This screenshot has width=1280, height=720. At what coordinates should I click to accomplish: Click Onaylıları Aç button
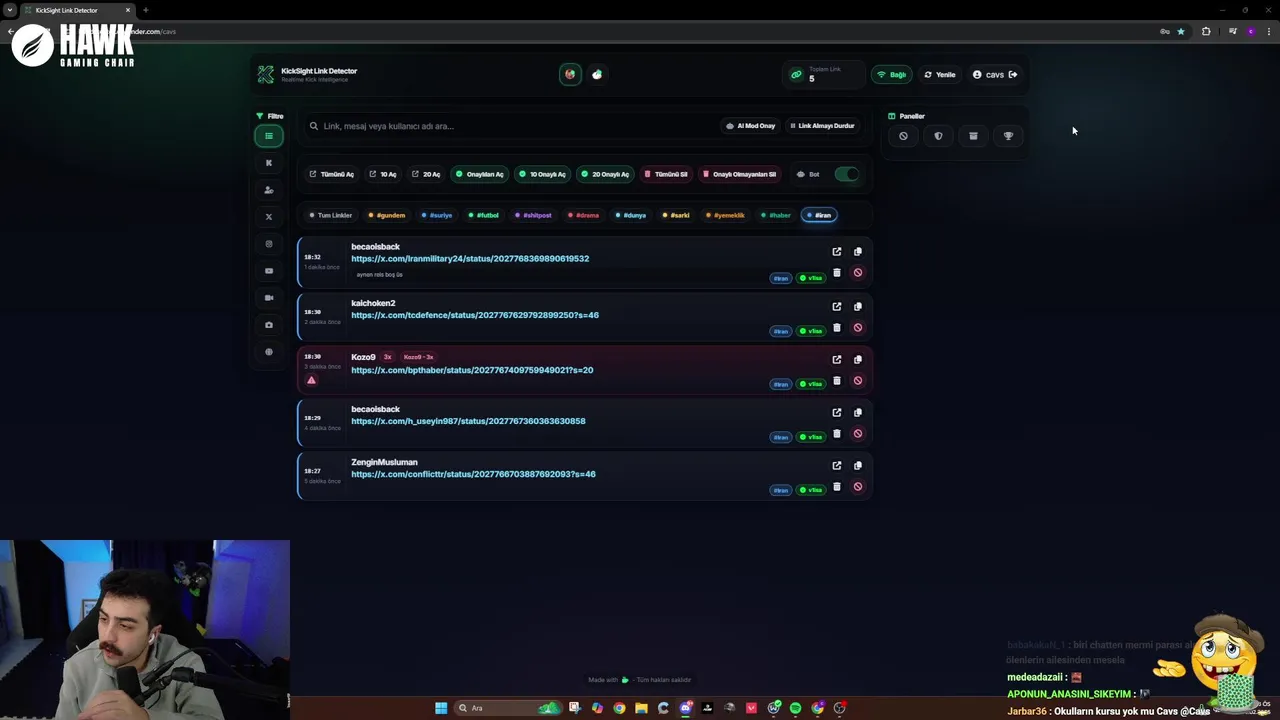click(480, 174)
